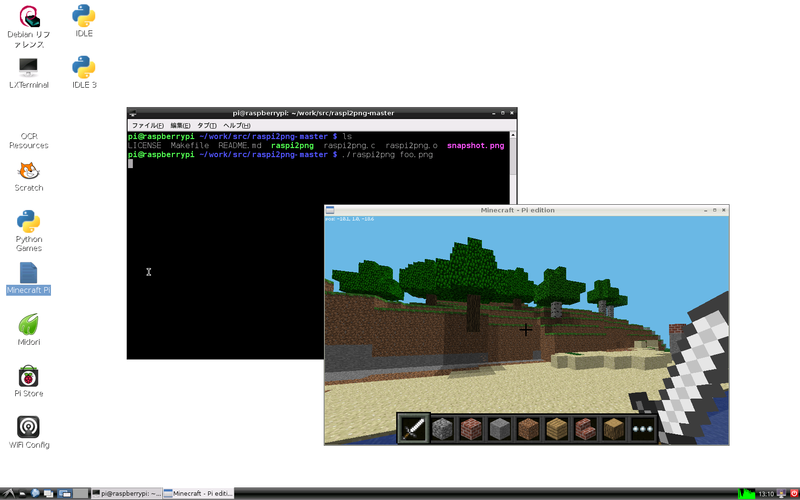The height and width of the screenshot is (500, 800).
Task: Select the red brick block in hotbar
Action: point(470,429)
